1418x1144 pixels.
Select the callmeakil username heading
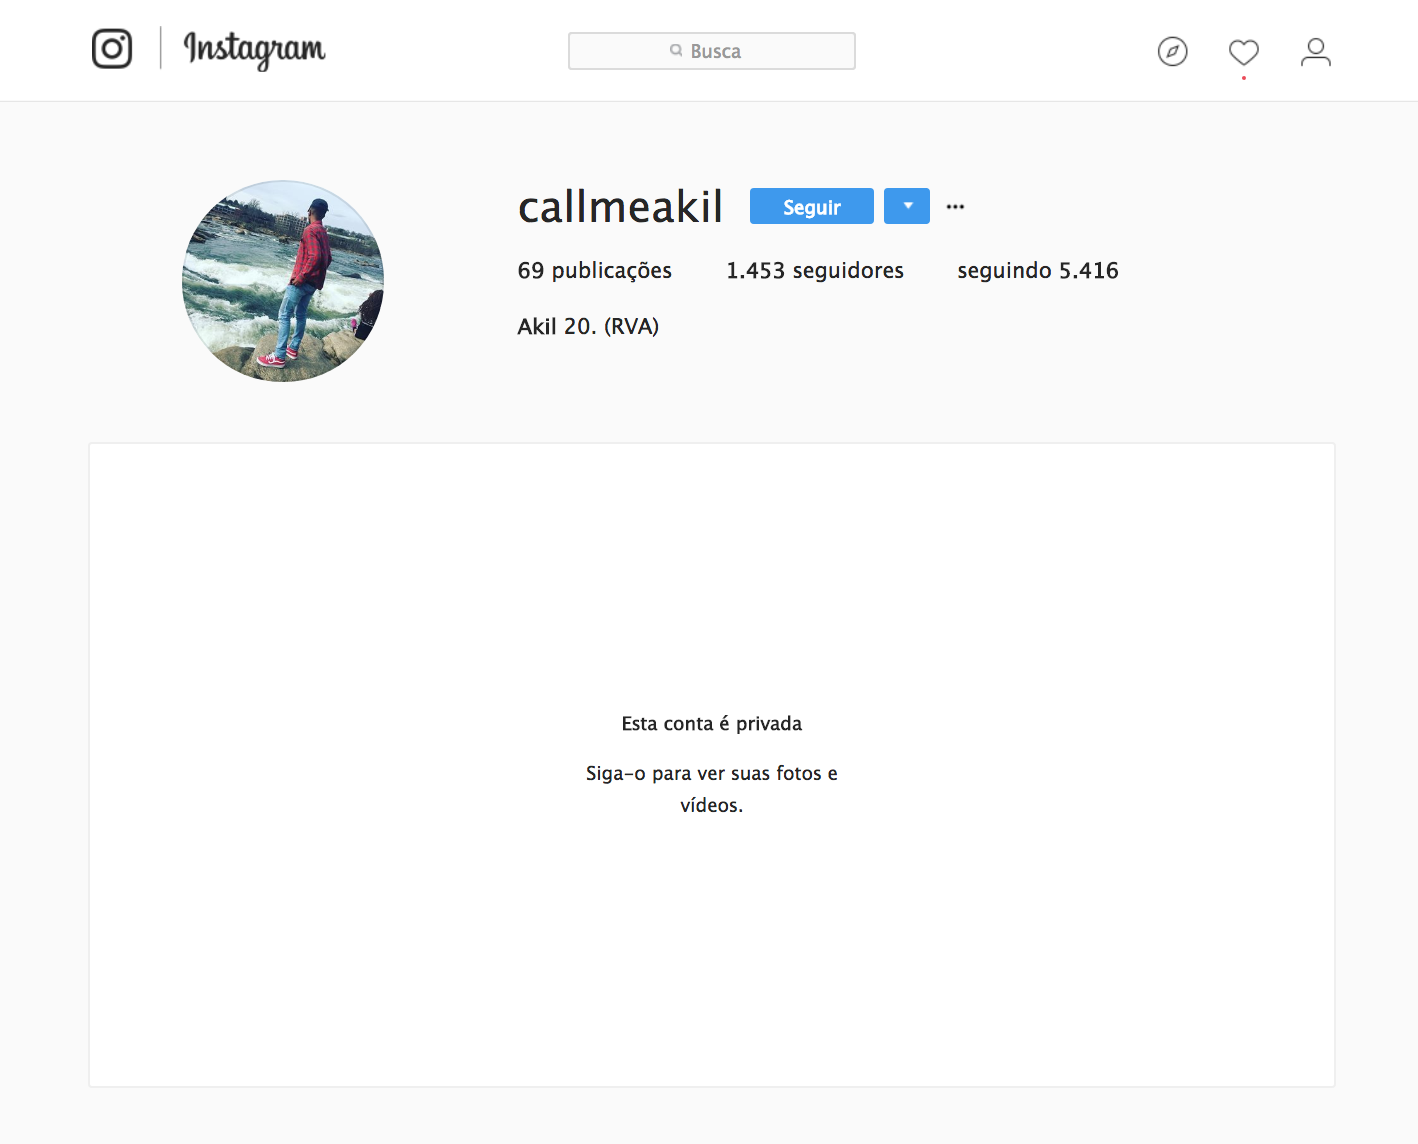pyautogui.click(x=620, y=207)
